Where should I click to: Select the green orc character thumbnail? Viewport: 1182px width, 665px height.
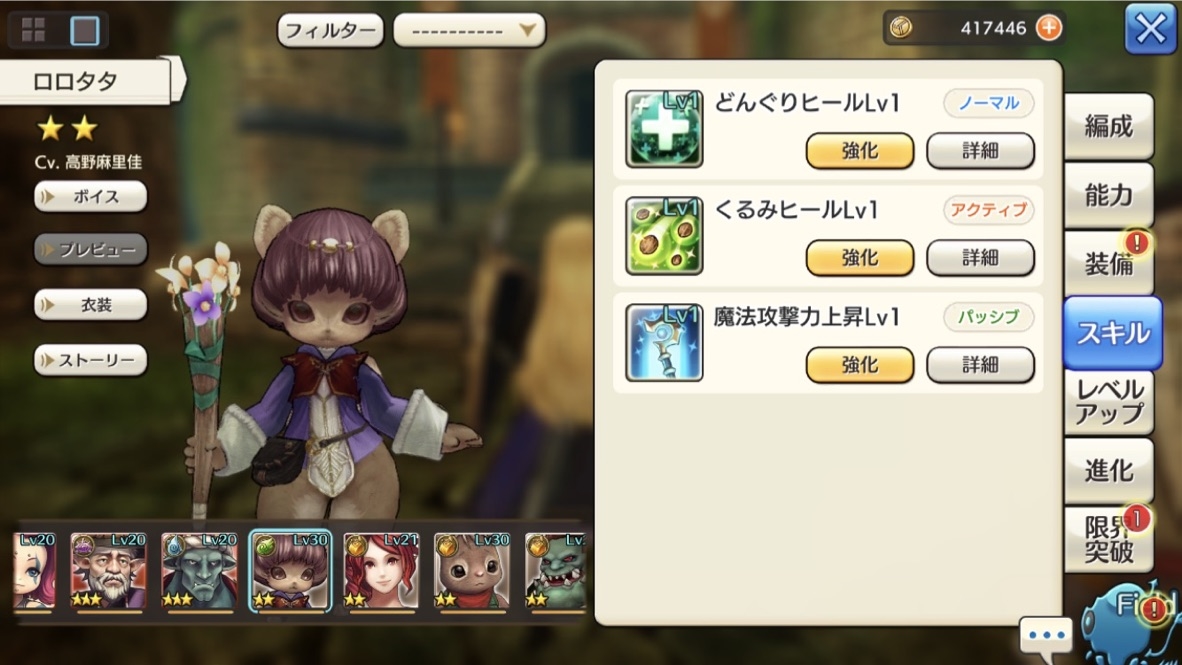point(555,571)
